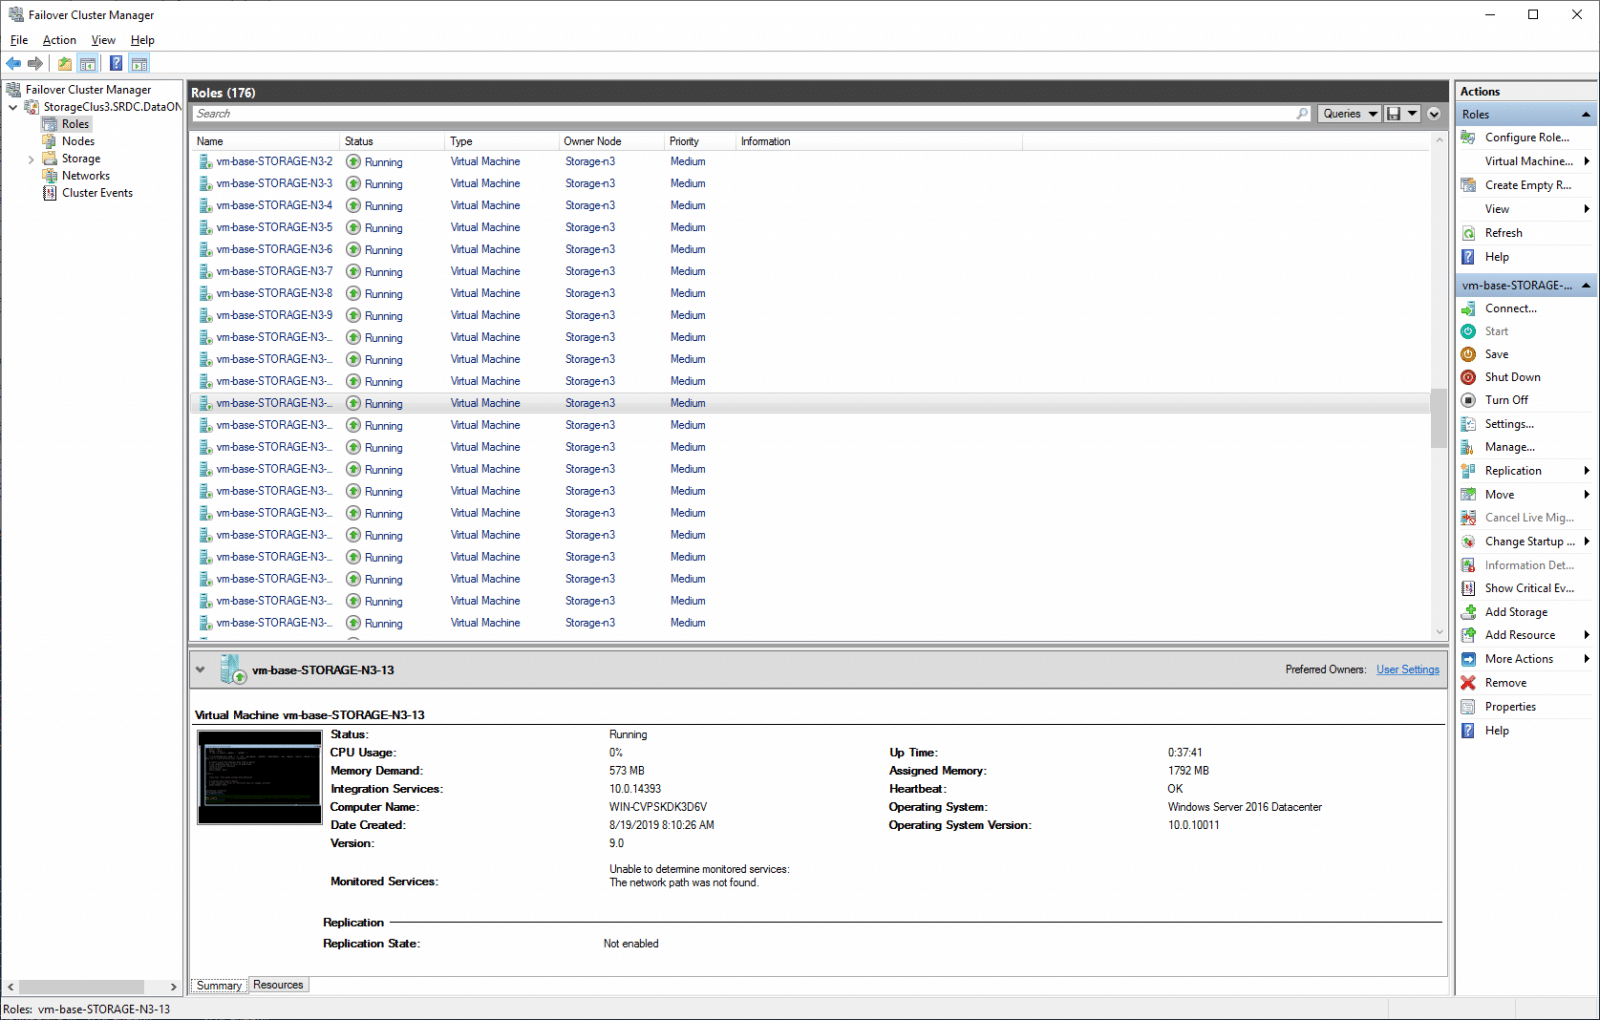
Task: Click Add Storage action
Action: [1516, 612]
